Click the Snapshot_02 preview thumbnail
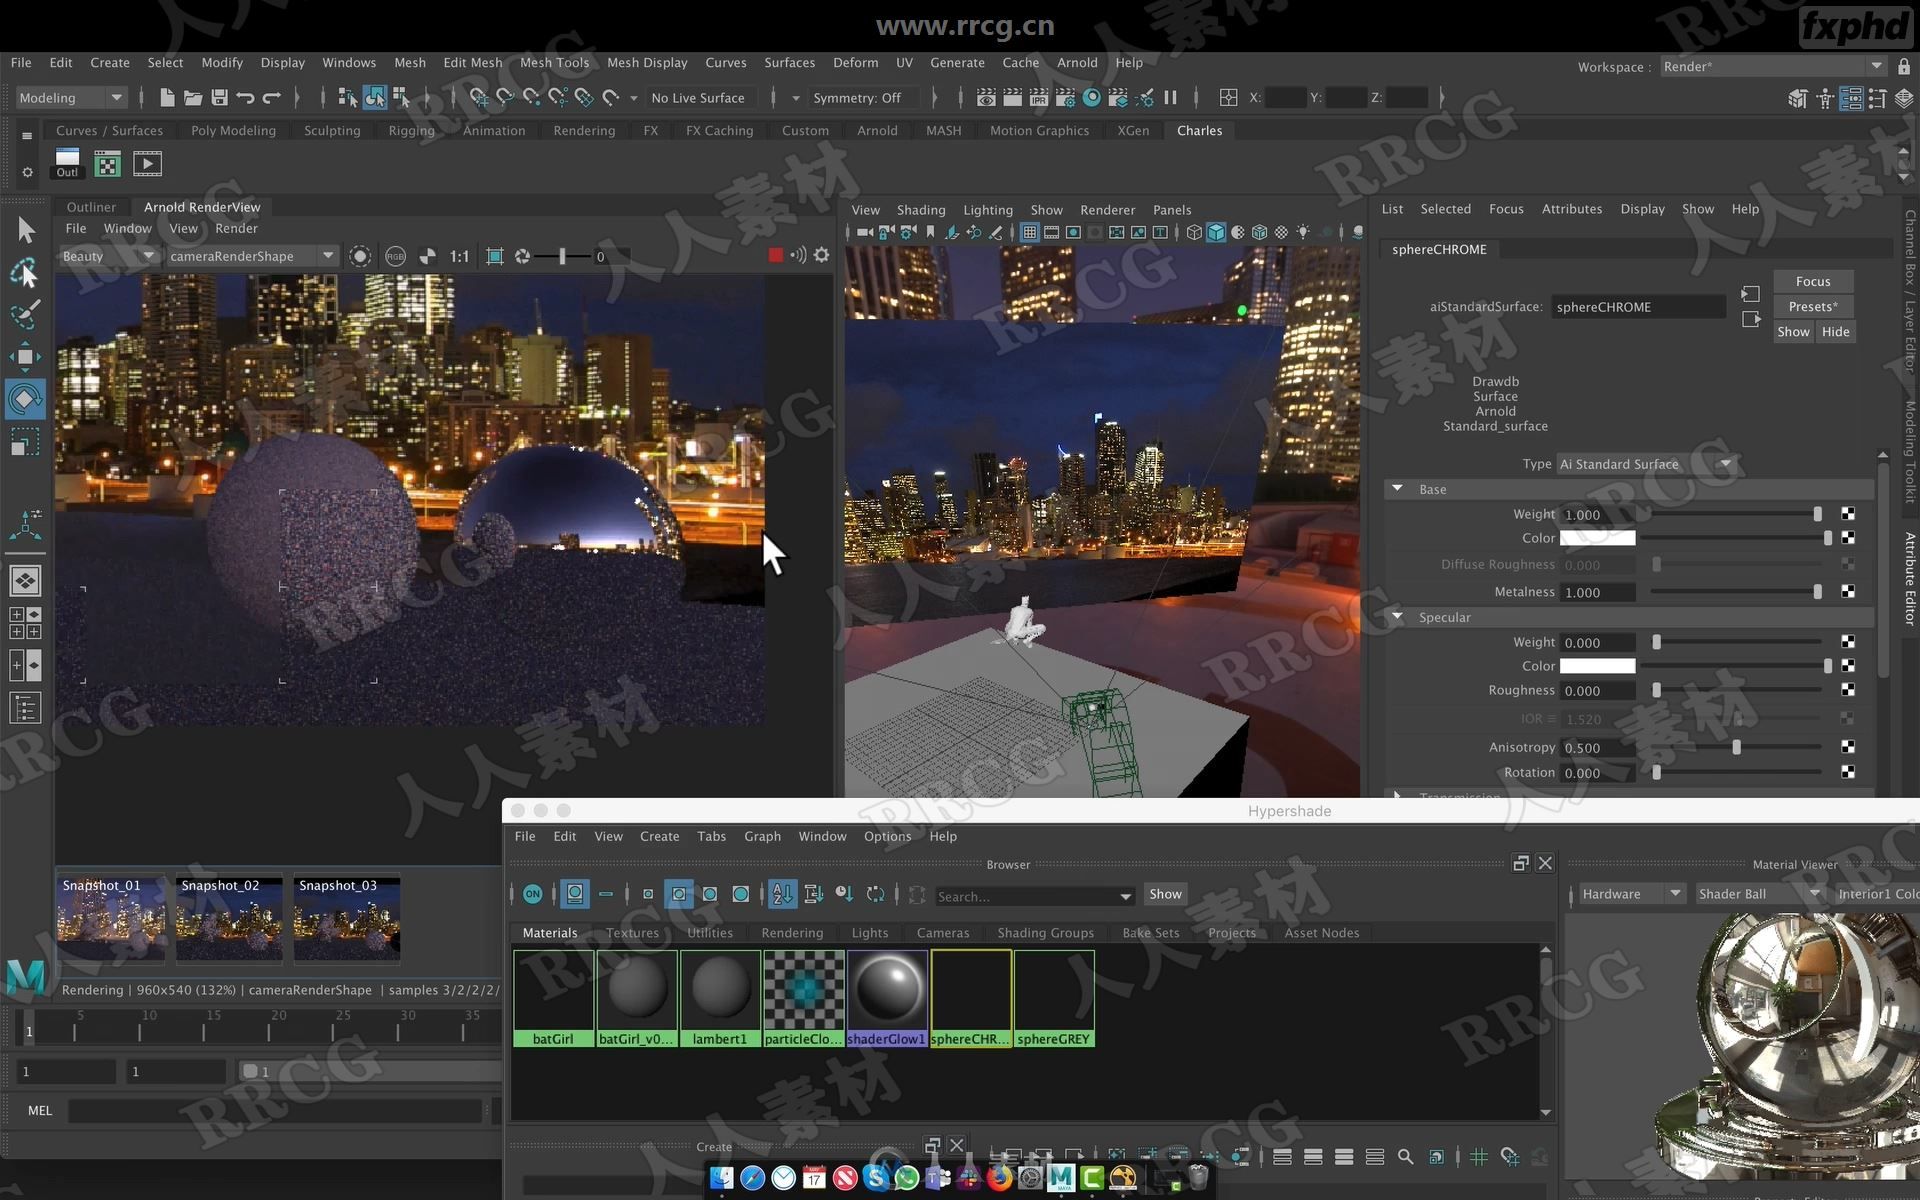 click(225, 917)
